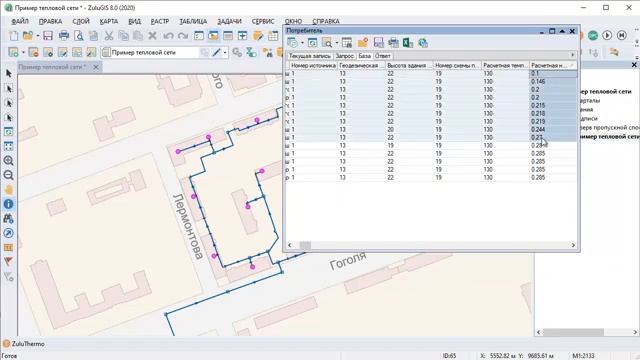Open dropdown arrow next to Open folder icon
This screenshot has width=640, height=360.
pos(38,36)
